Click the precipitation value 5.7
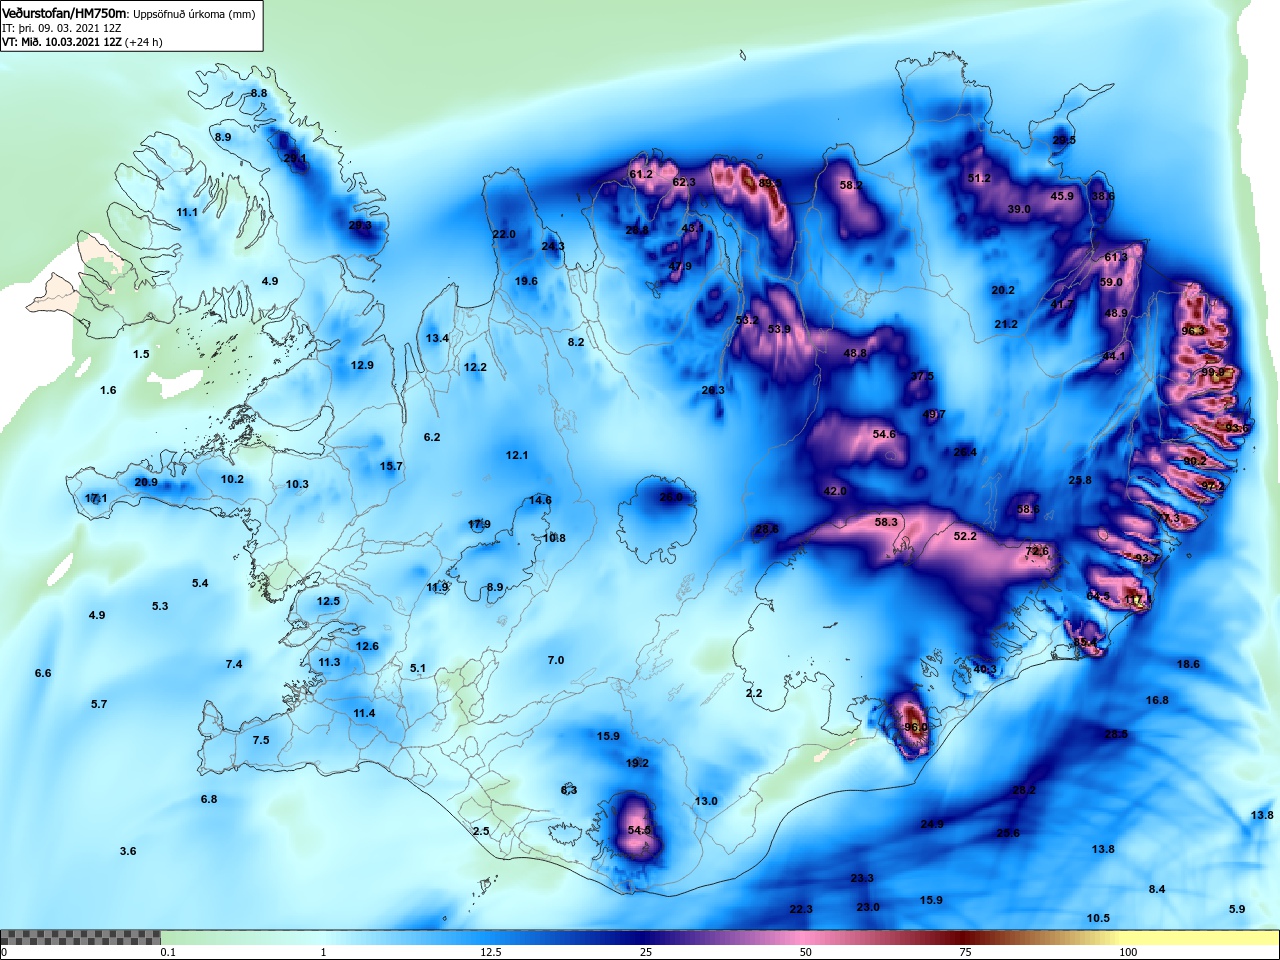Image resolution: width=1280 pixels, height=960 pixels. click(99, 704)
